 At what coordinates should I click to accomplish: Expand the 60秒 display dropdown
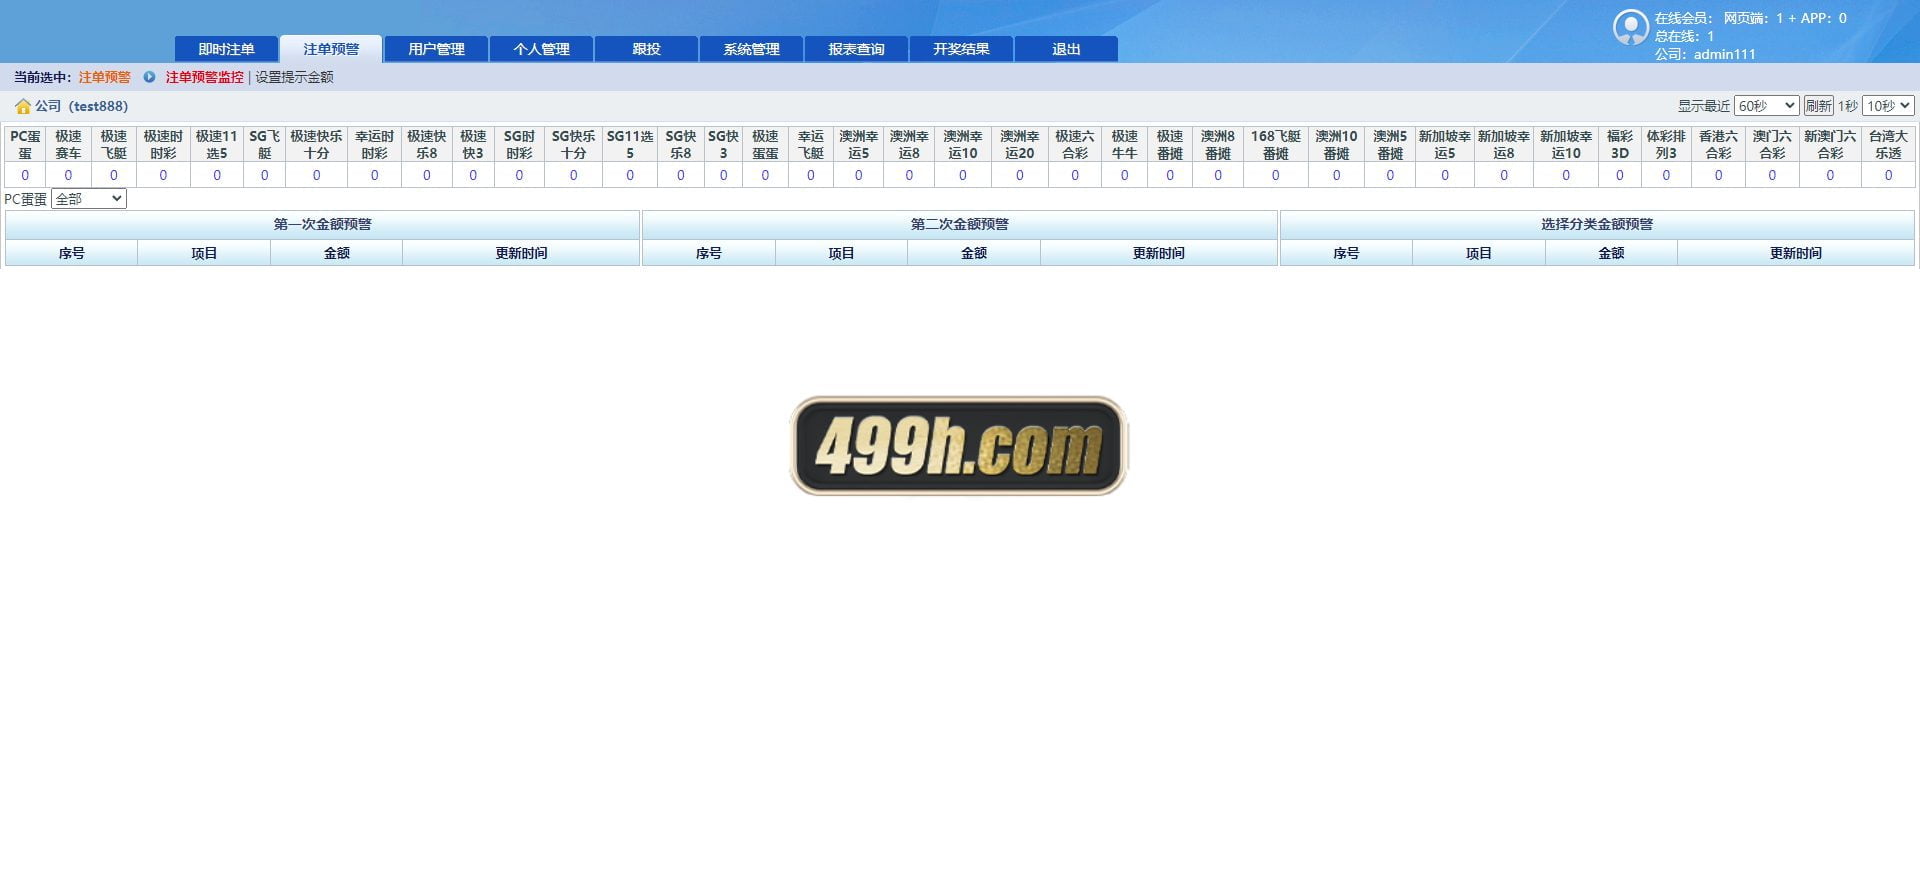point(1766,106)
